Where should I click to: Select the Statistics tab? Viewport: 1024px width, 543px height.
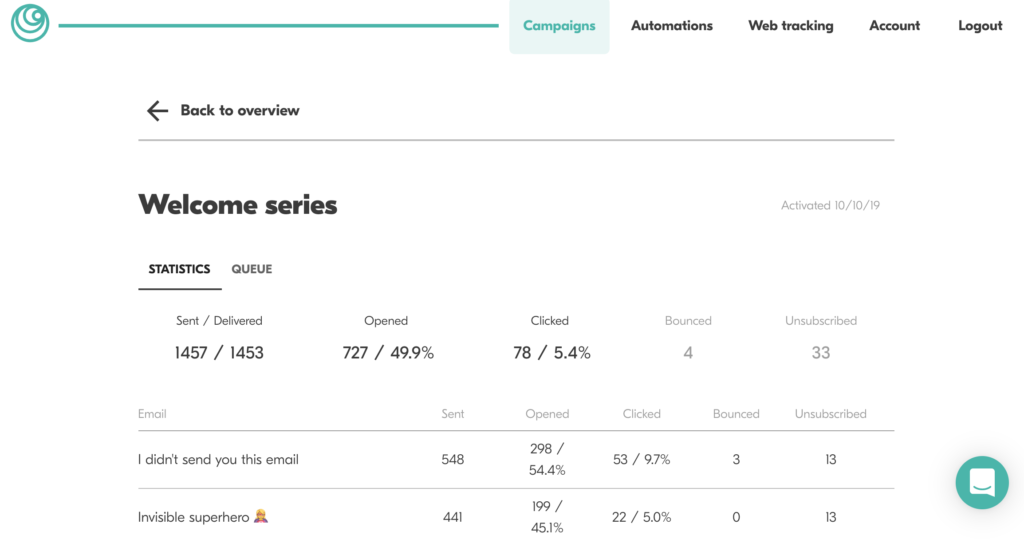click(x=179, y=269)
